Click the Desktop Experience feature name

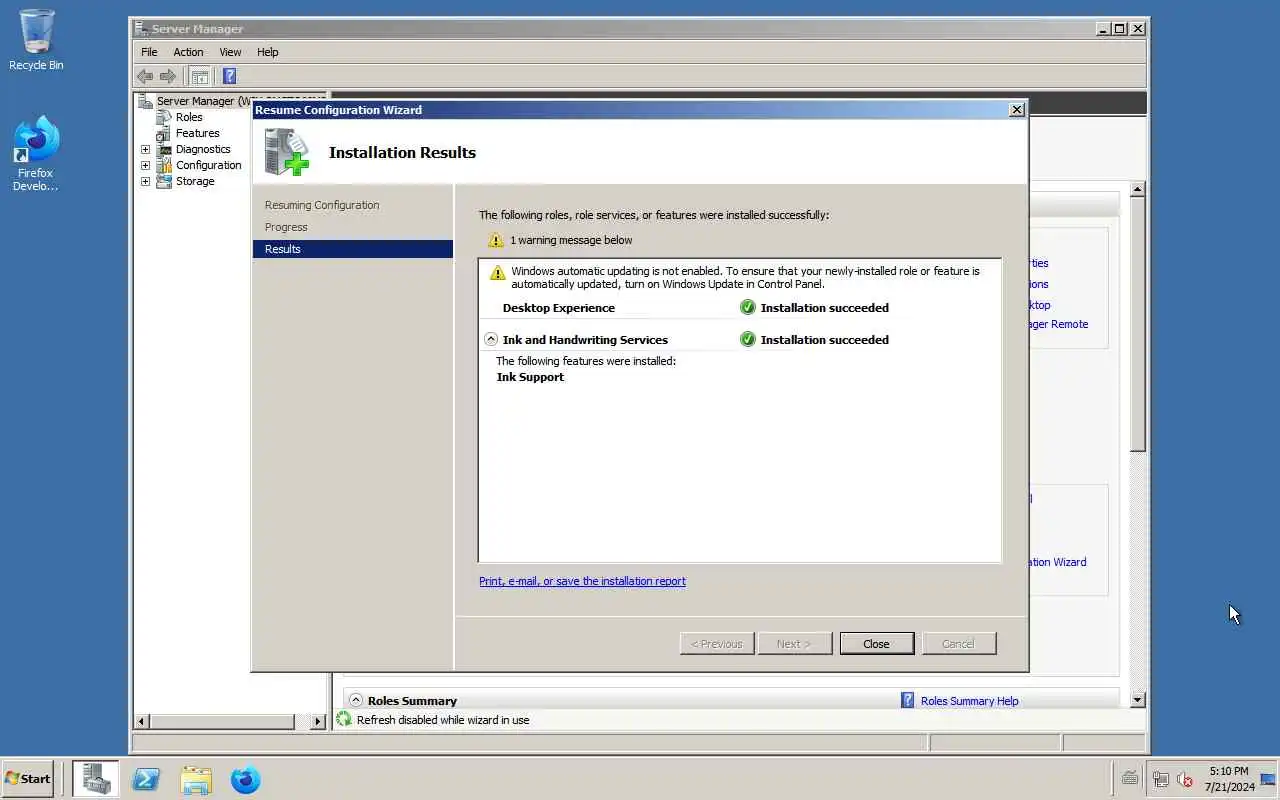559,308
